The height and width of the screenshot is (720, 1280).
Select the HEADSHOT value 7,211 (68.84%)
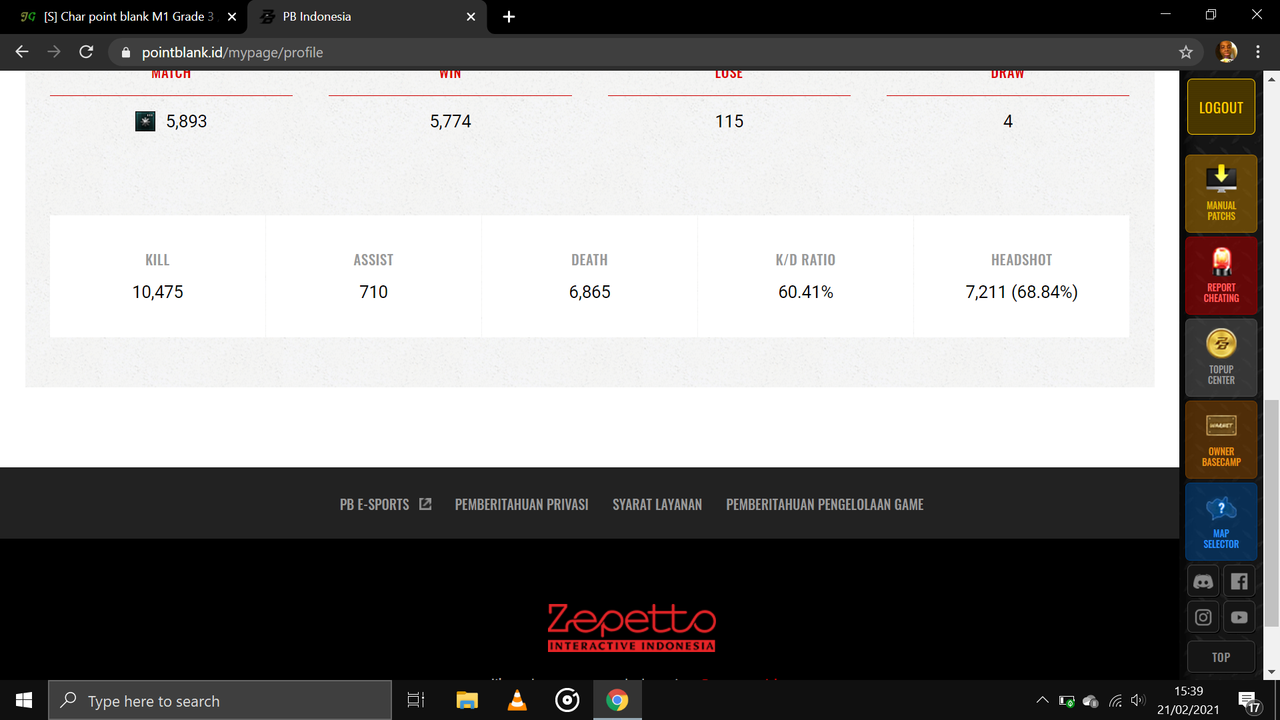click(1022, 292)
